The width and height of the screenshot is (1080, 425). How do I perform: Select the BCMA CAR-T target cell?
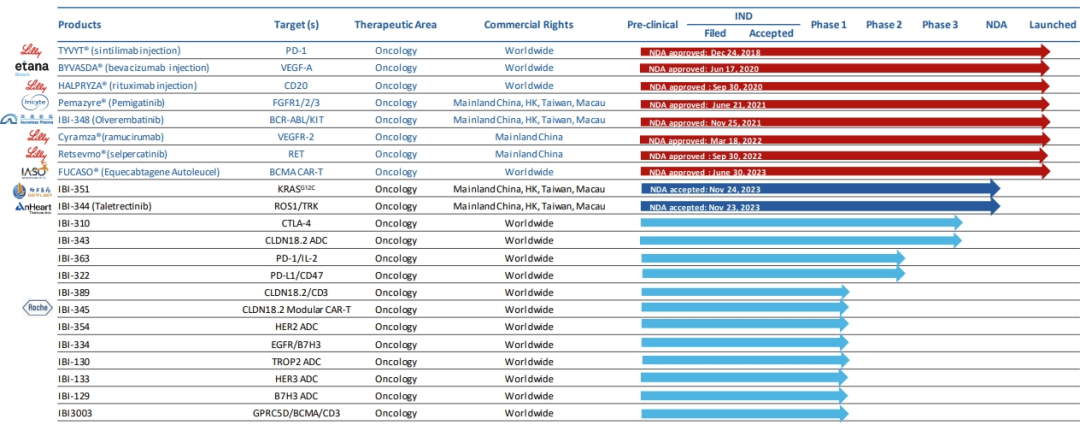pos(296,171)
